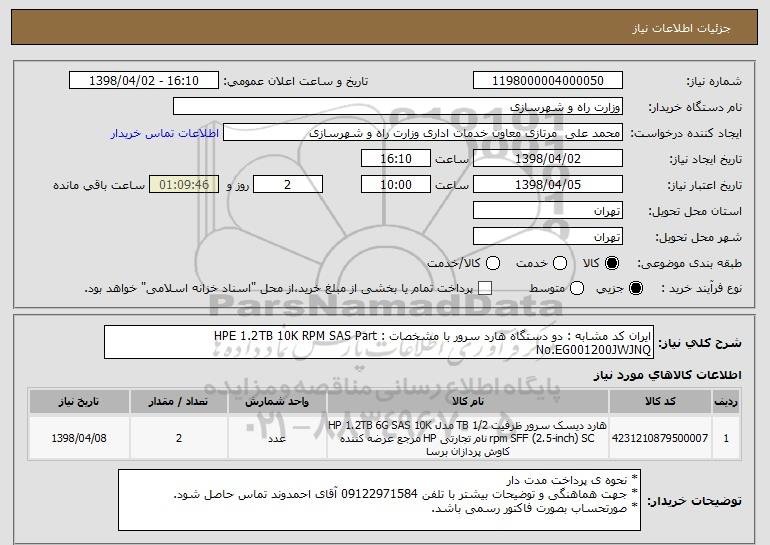This screenshot has width=770, height=545.
Task: Click the شرح کلی نیاز label
Action: 700,343
